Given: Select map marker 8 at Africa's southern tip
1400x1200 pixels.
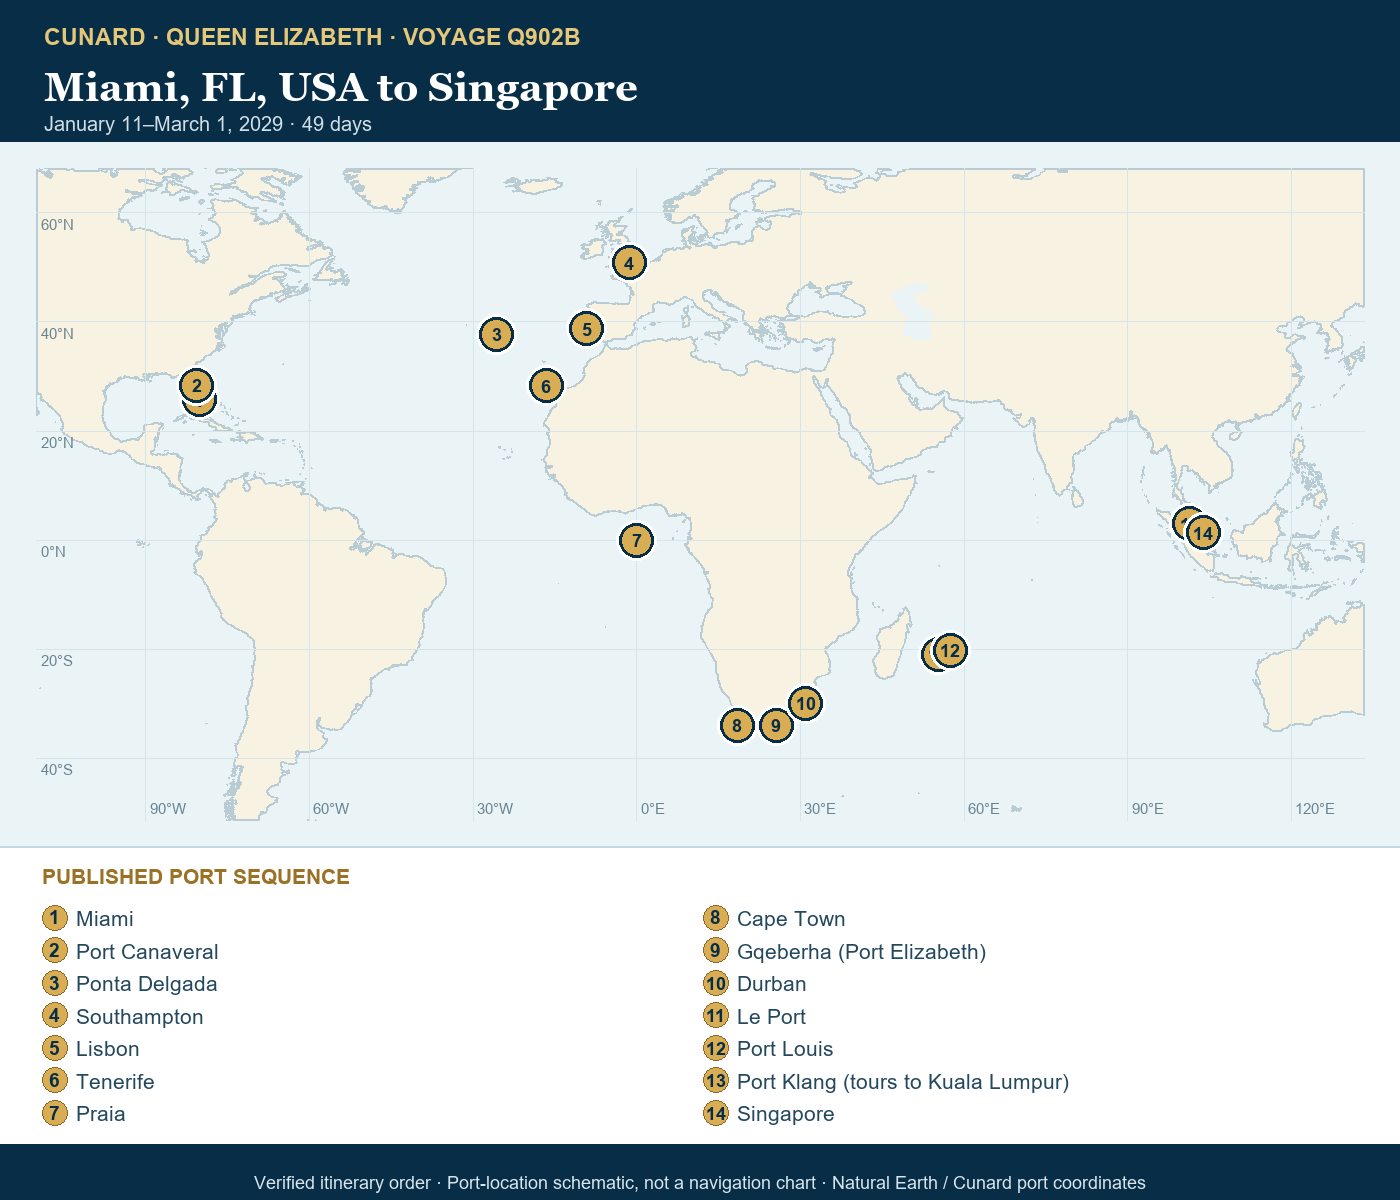Looking at the screenshot, I should [x=736, y=725].
